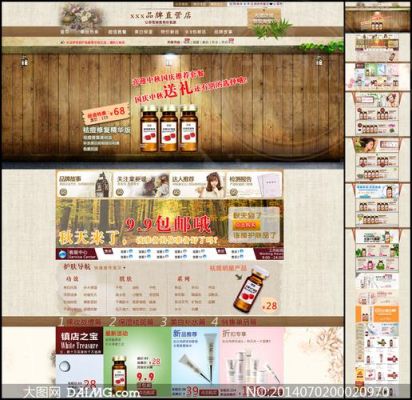Open the 品牌故事 card

(x=84, y=184)
